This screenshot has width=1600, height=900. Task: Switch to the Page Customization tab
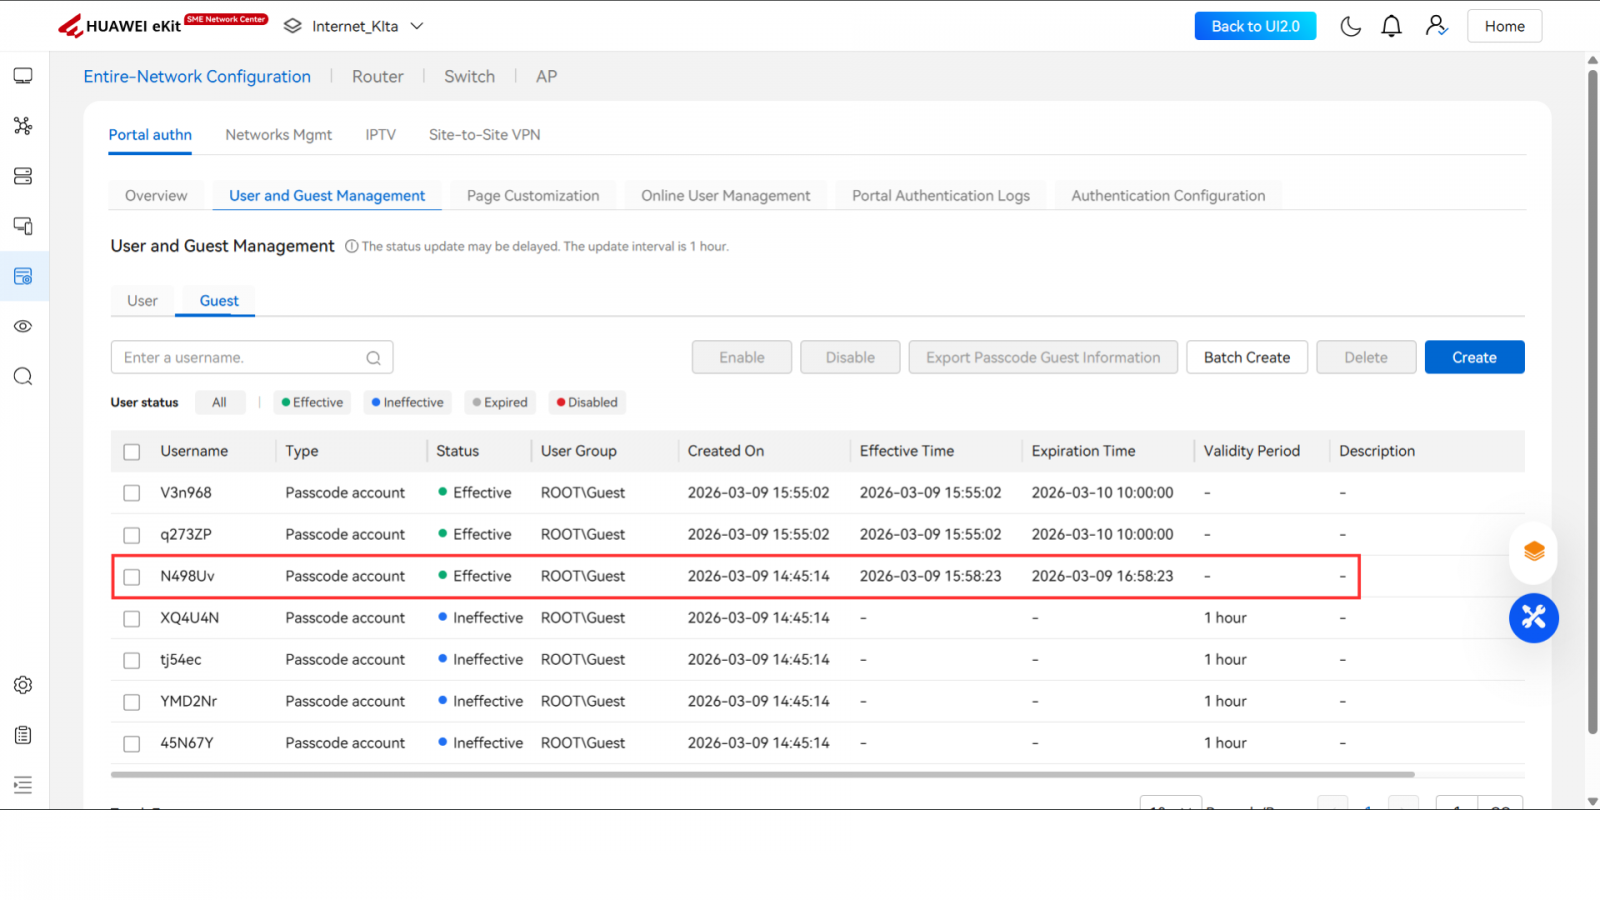[533, 196]
